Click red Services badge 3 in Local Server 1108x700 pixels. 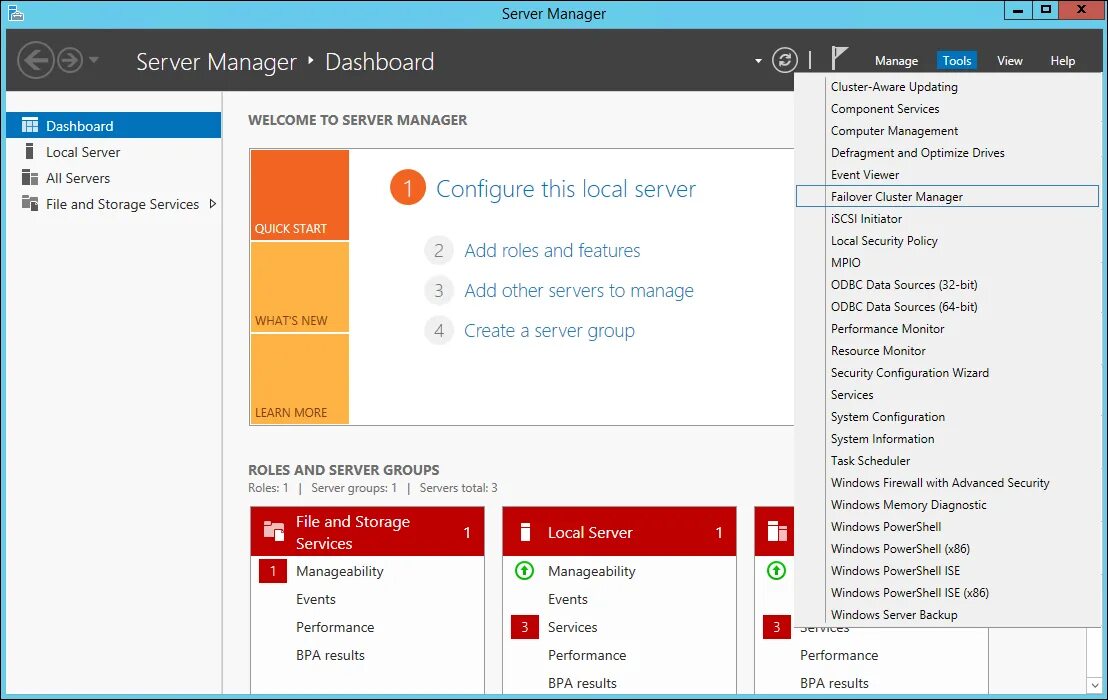point(524,627)
